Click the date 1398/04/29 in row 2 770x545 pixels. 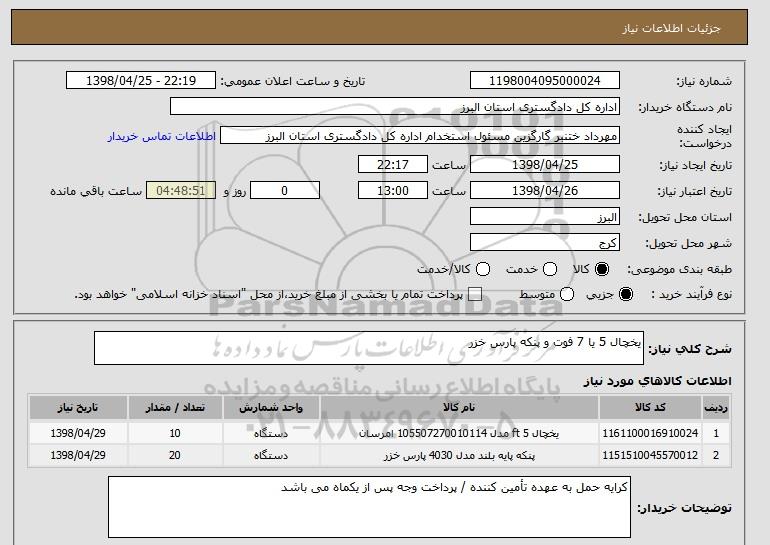78,455
